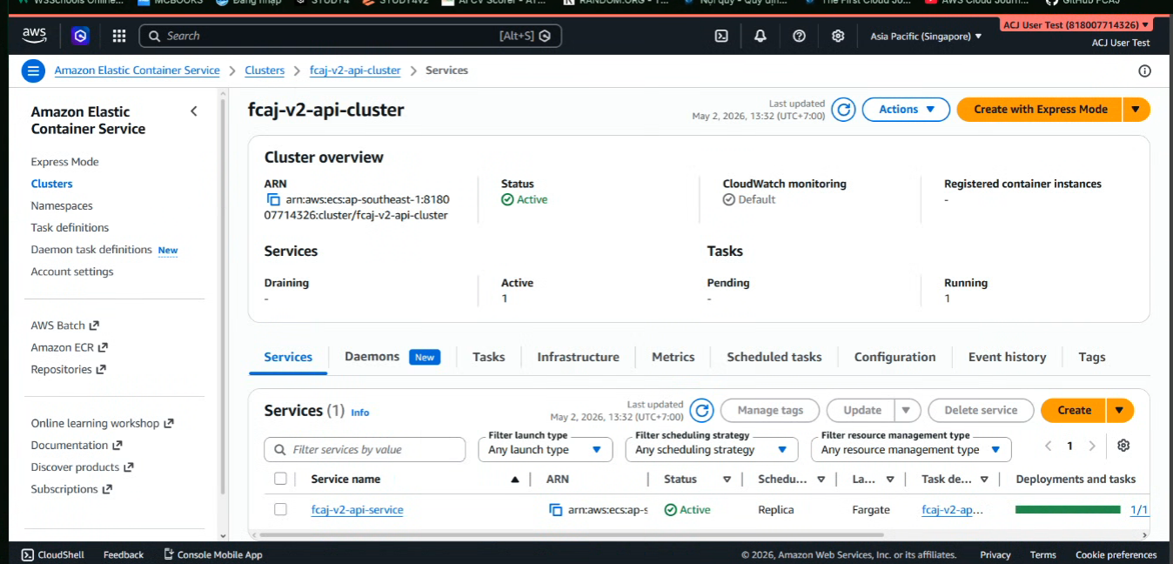Expand the Update button dropdown arrow

906,410
